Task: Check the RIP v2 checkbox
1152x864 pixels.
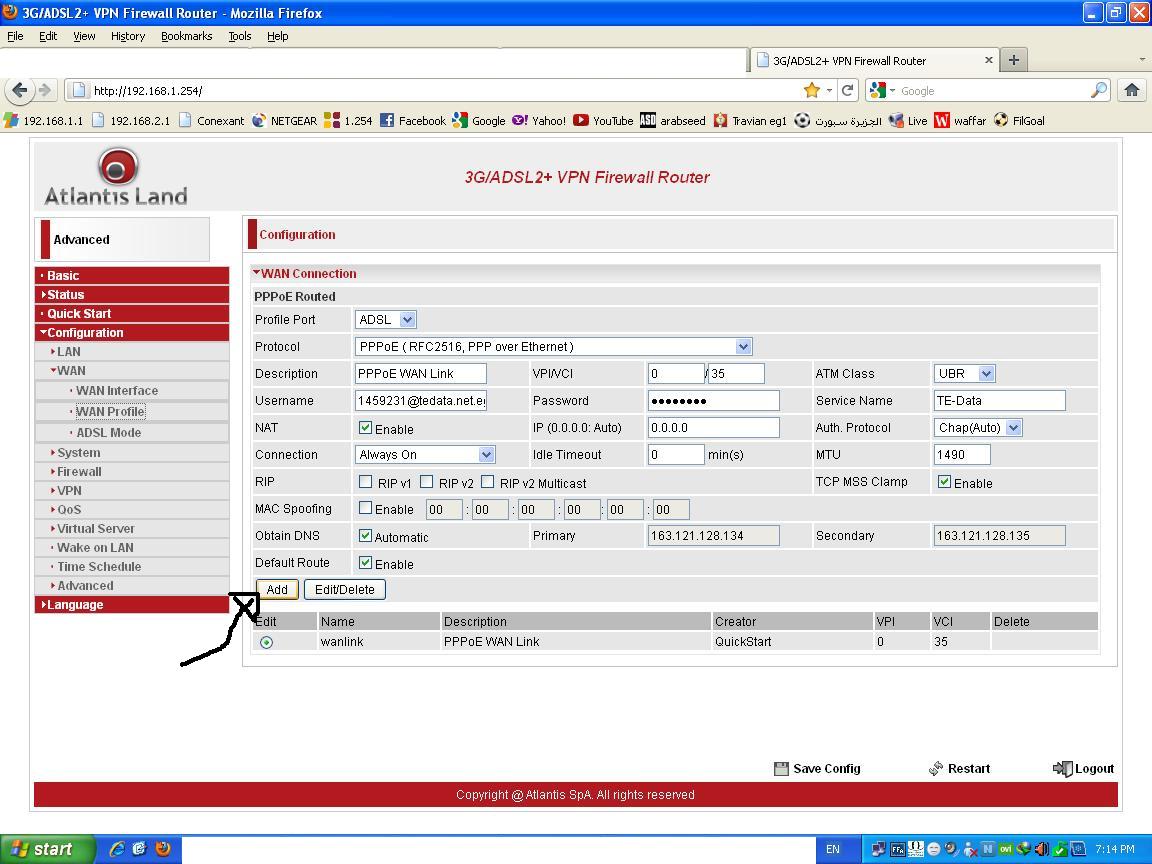Action: point(426,482)
